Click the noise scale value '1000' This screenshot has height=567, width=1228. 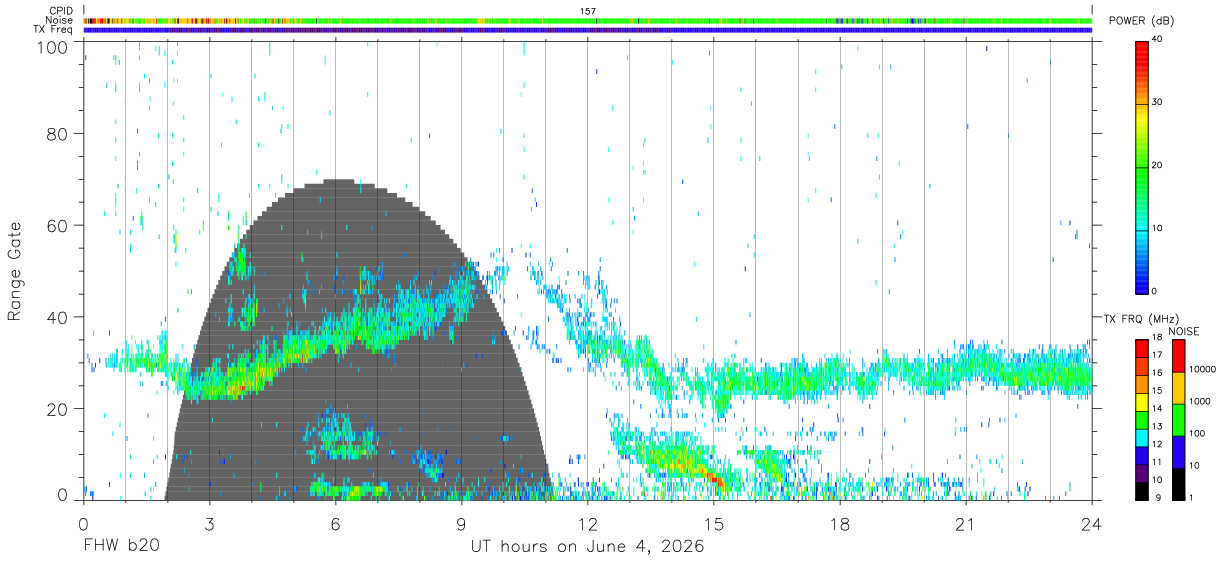1200,401
